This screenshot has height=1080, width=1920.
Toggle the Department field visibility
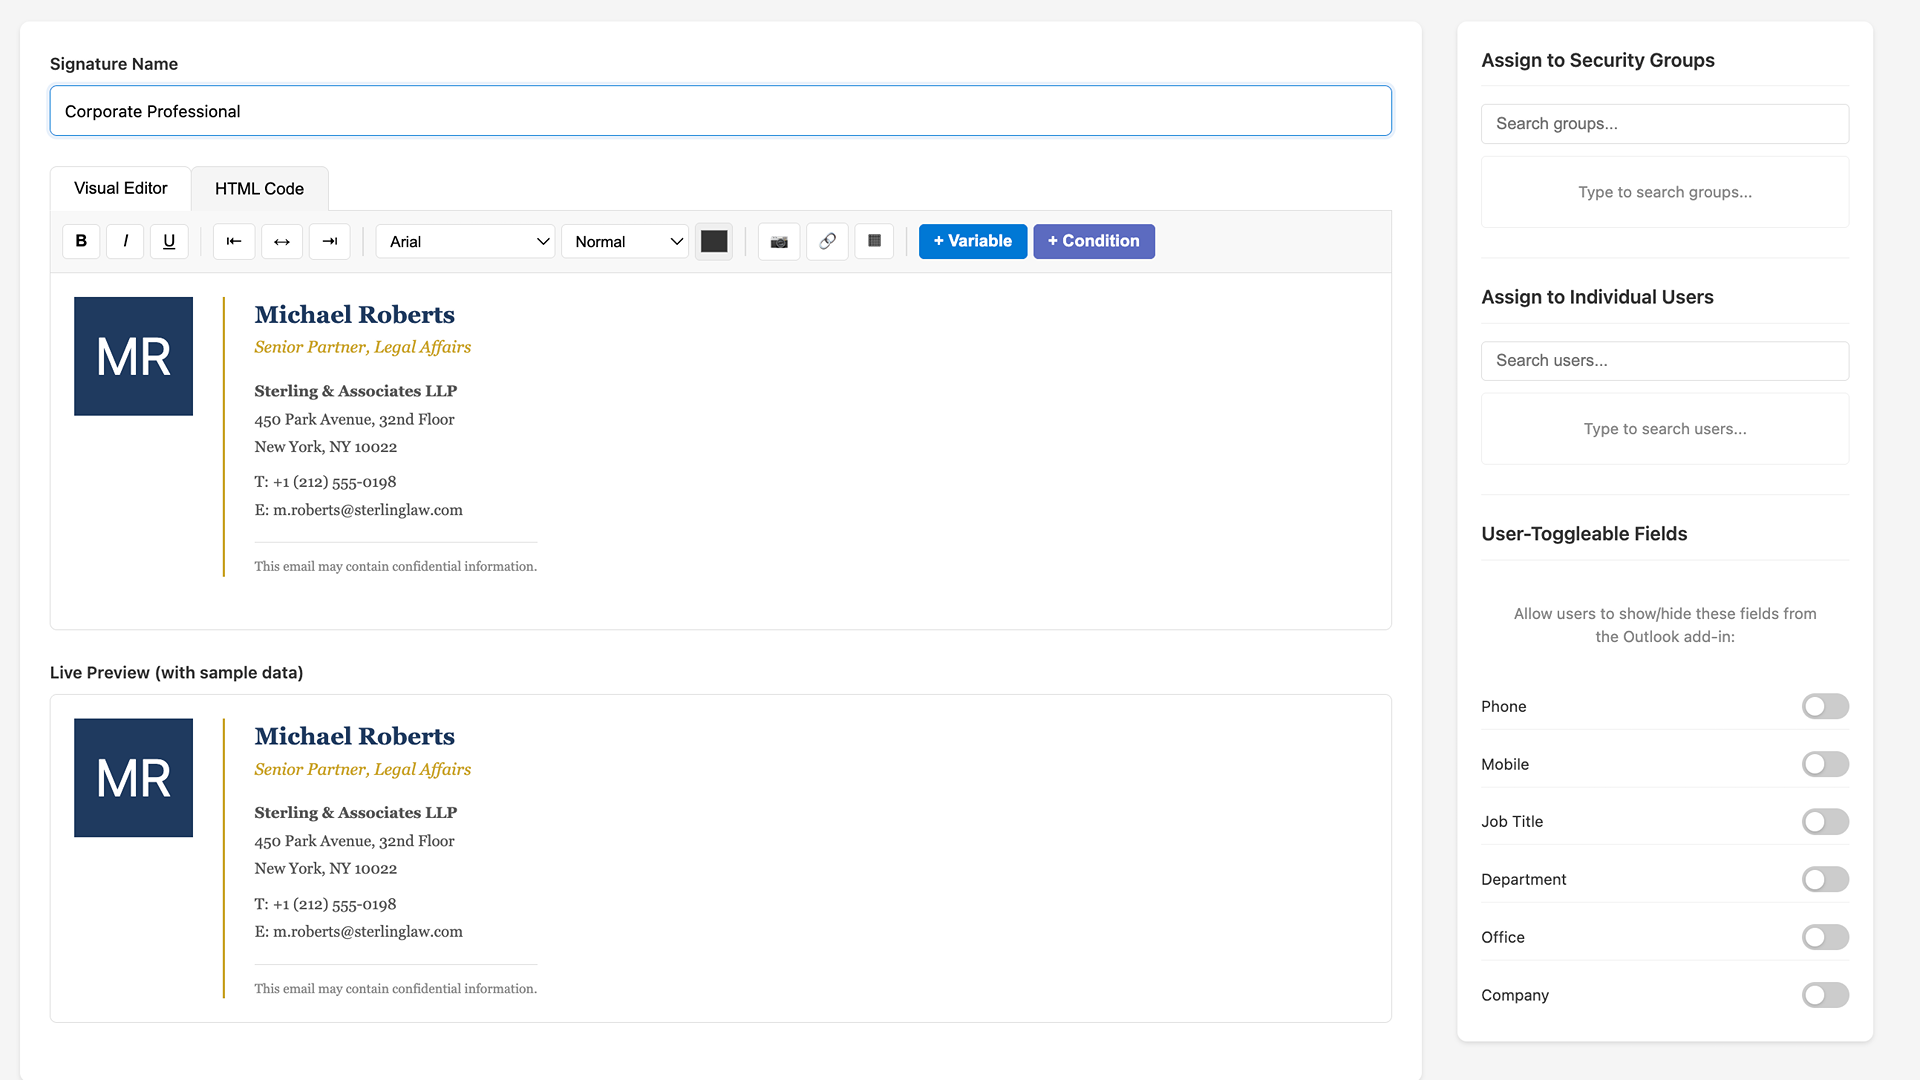1825,880
